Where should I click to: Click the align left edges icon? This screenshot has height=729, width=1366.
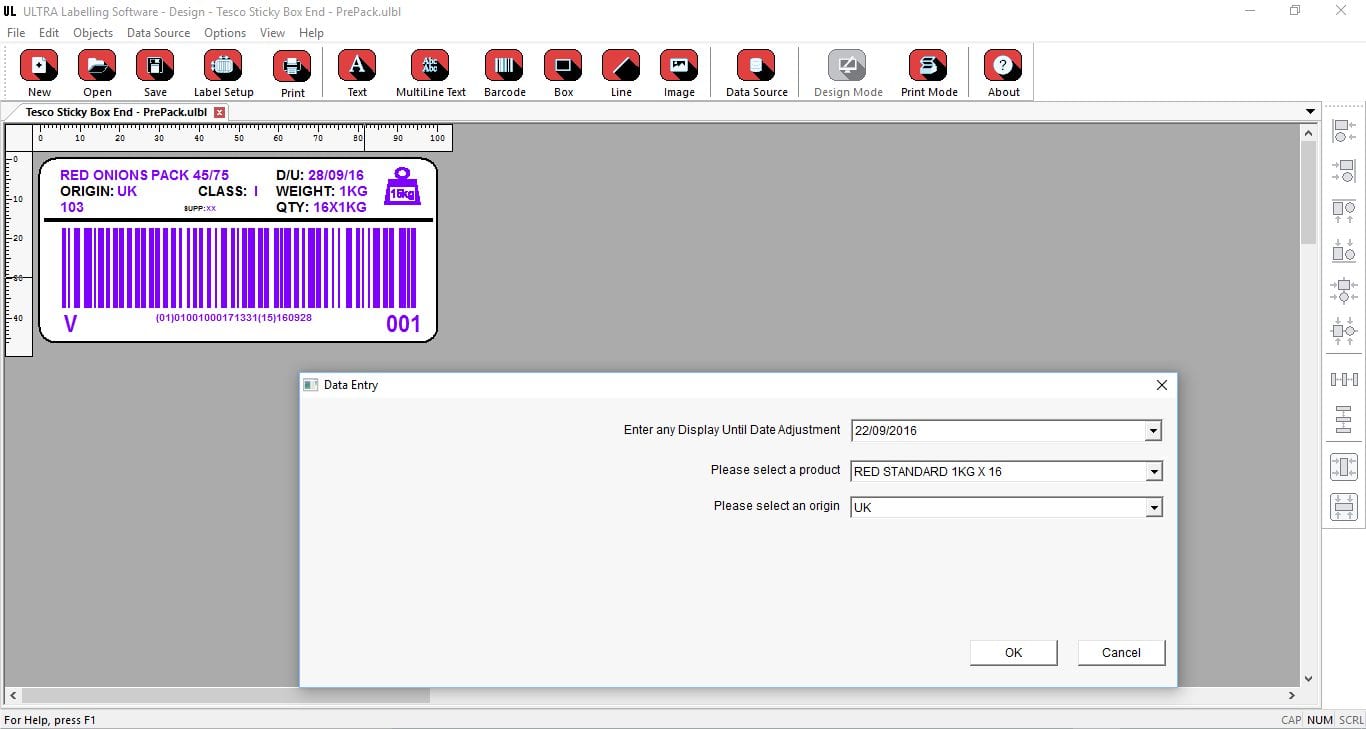click(1344, 130)
